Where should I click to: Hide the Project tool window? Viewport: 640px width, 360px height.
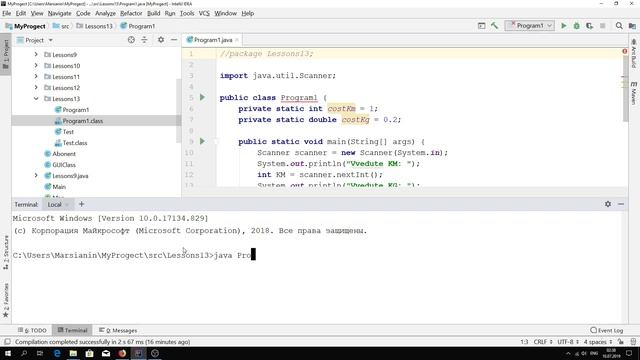point(174,40)
